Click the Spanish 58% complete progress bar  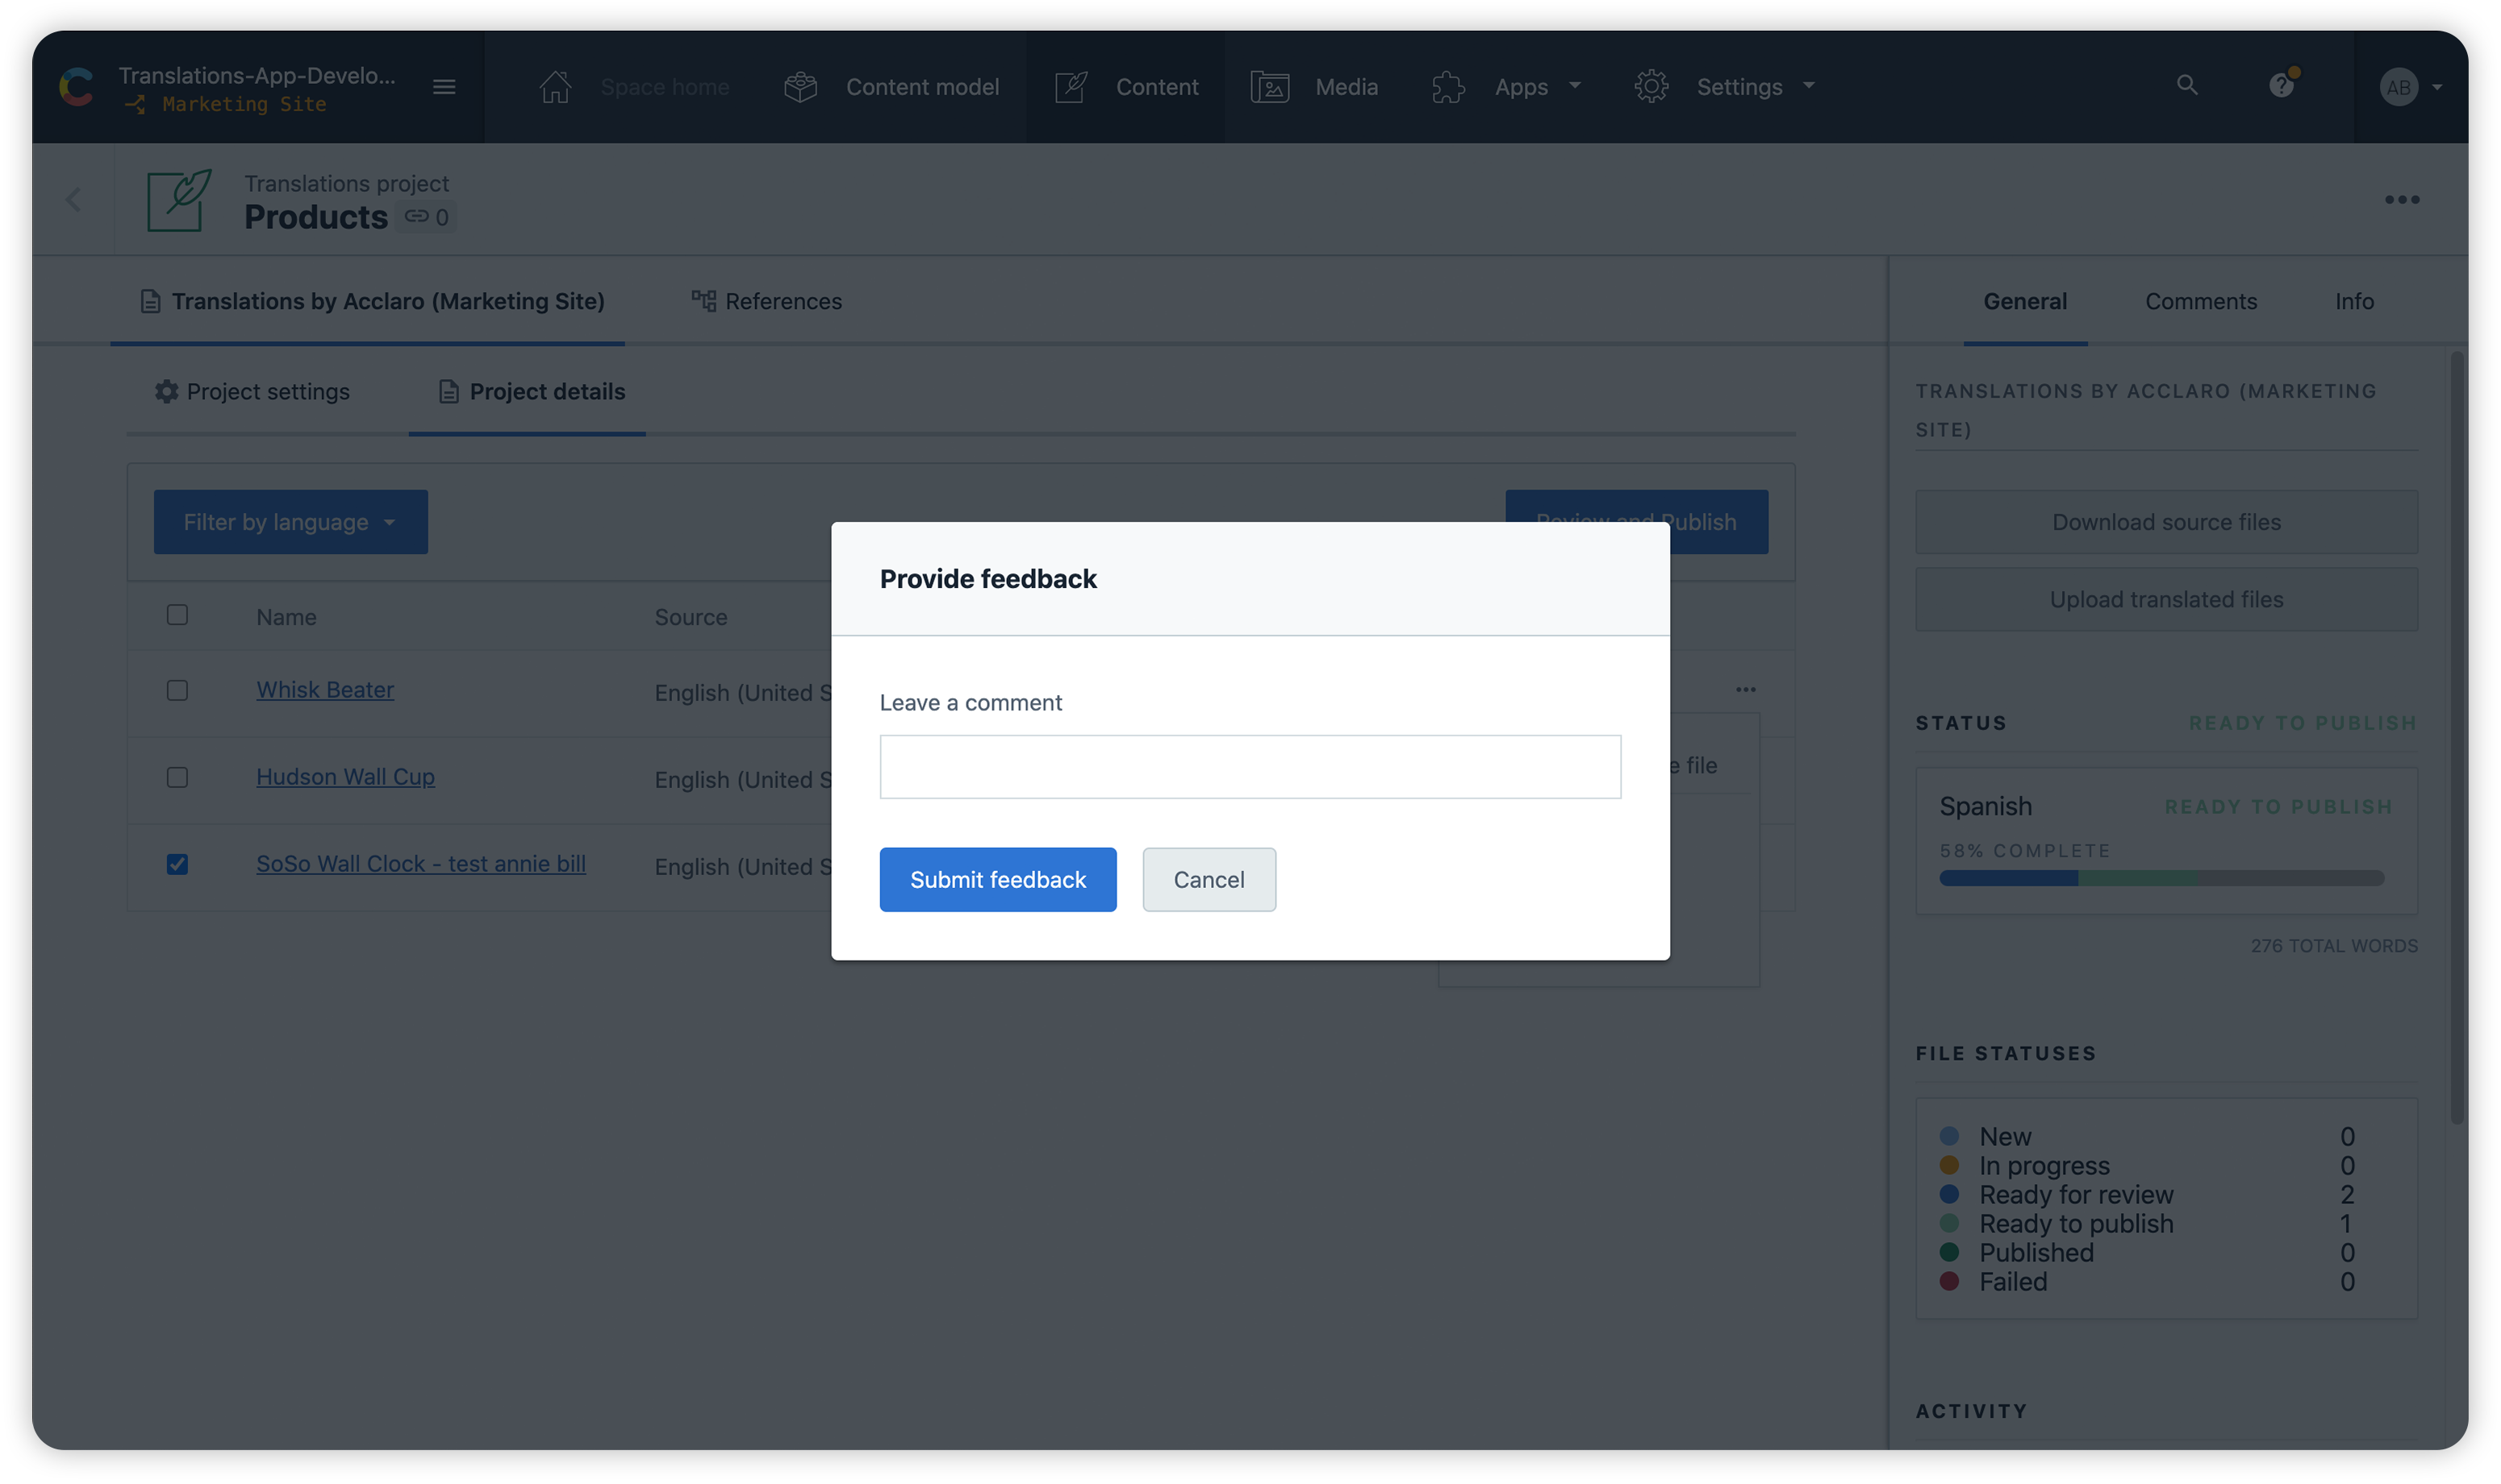[2161, 878]
